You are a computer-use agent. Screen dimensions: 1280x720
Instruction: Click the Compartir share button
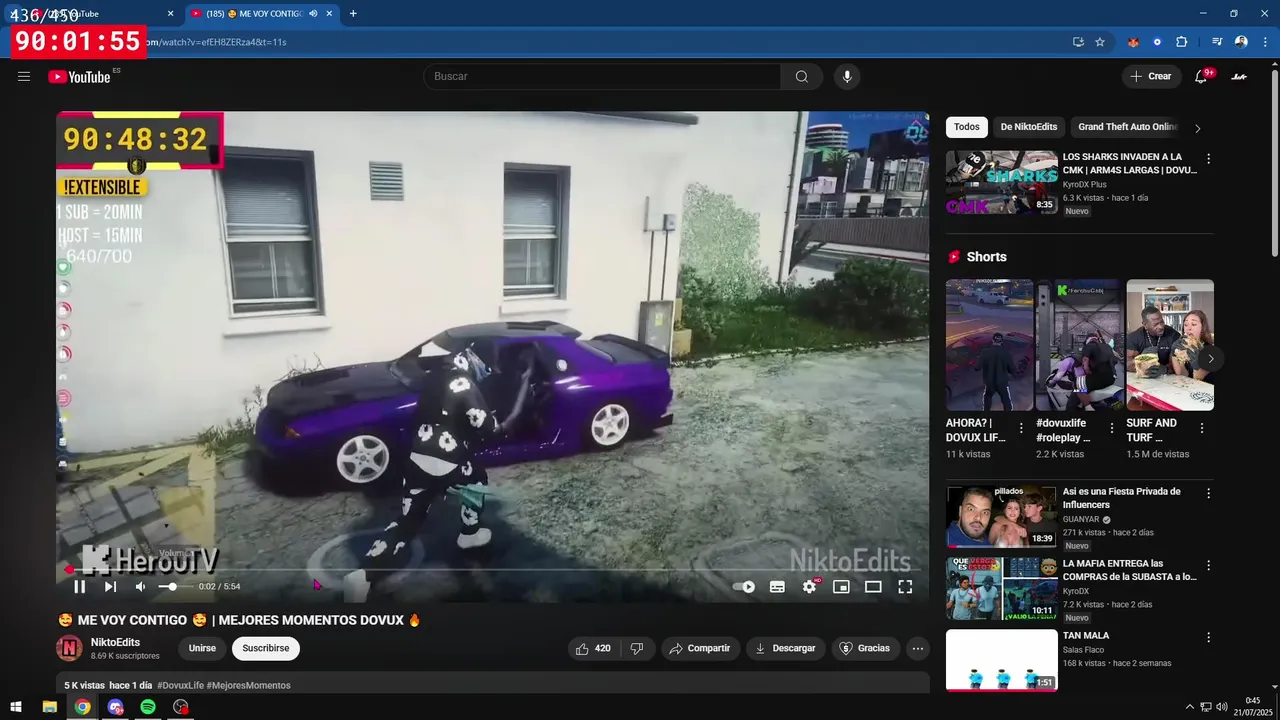(x=700, y=648)
